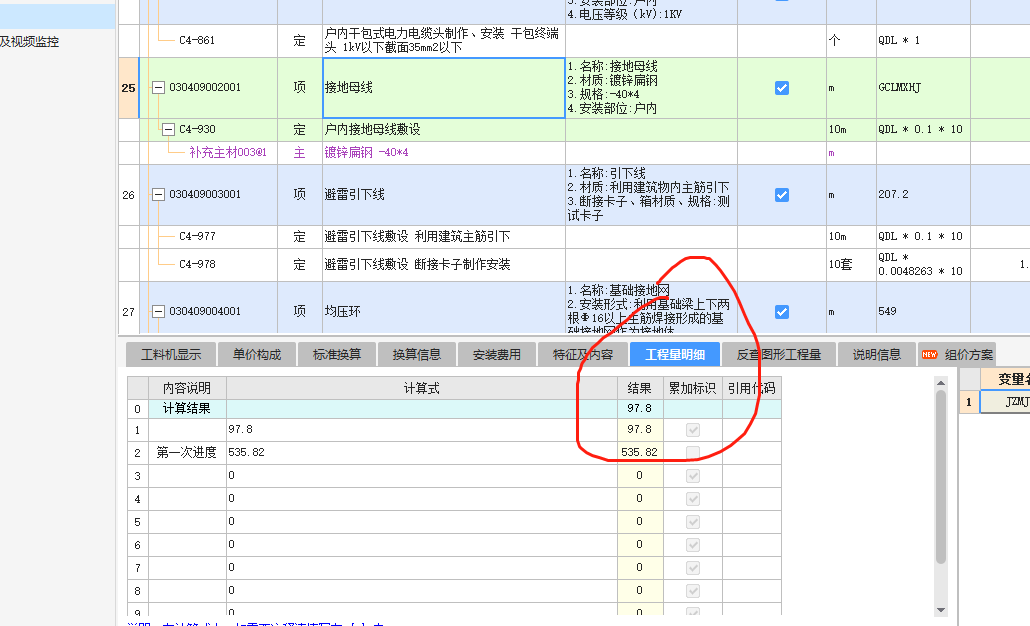Open the 安装费用 tab

pyautogui.click(x=497, y=355)
